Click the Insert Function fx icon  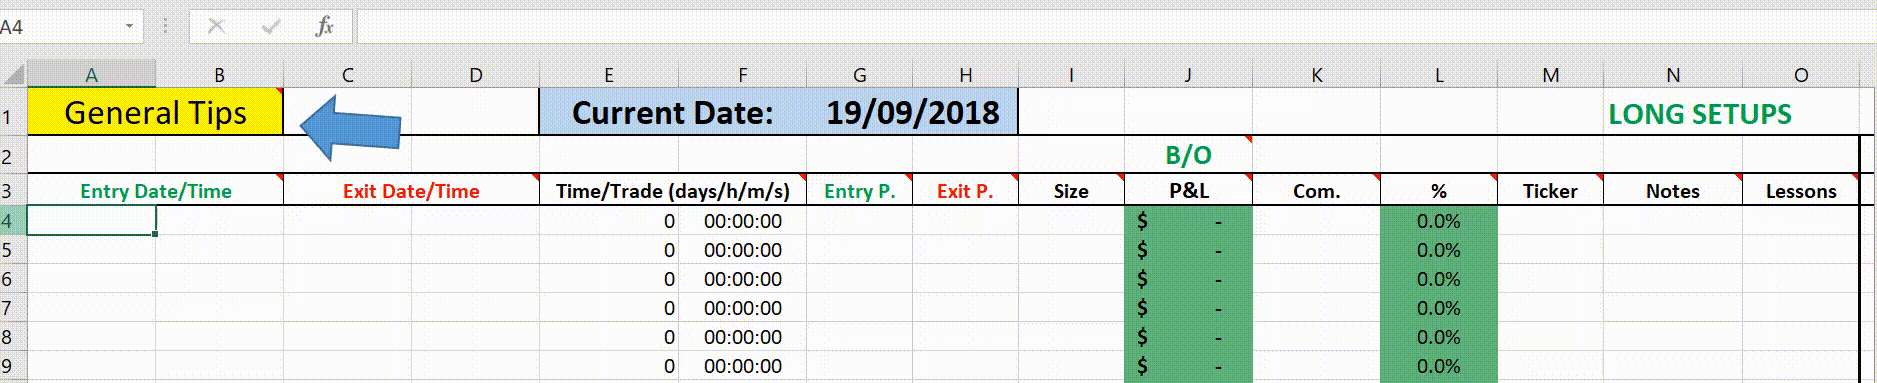tap(324, 27)
